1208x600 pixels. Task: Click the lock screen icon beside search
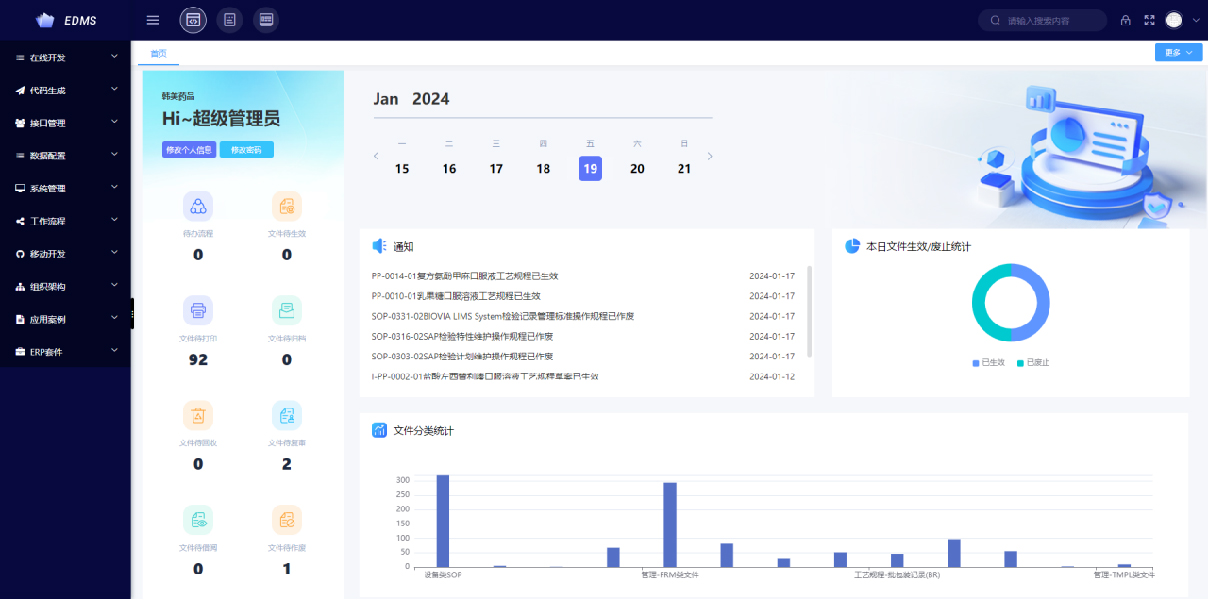click(1125, 20)
